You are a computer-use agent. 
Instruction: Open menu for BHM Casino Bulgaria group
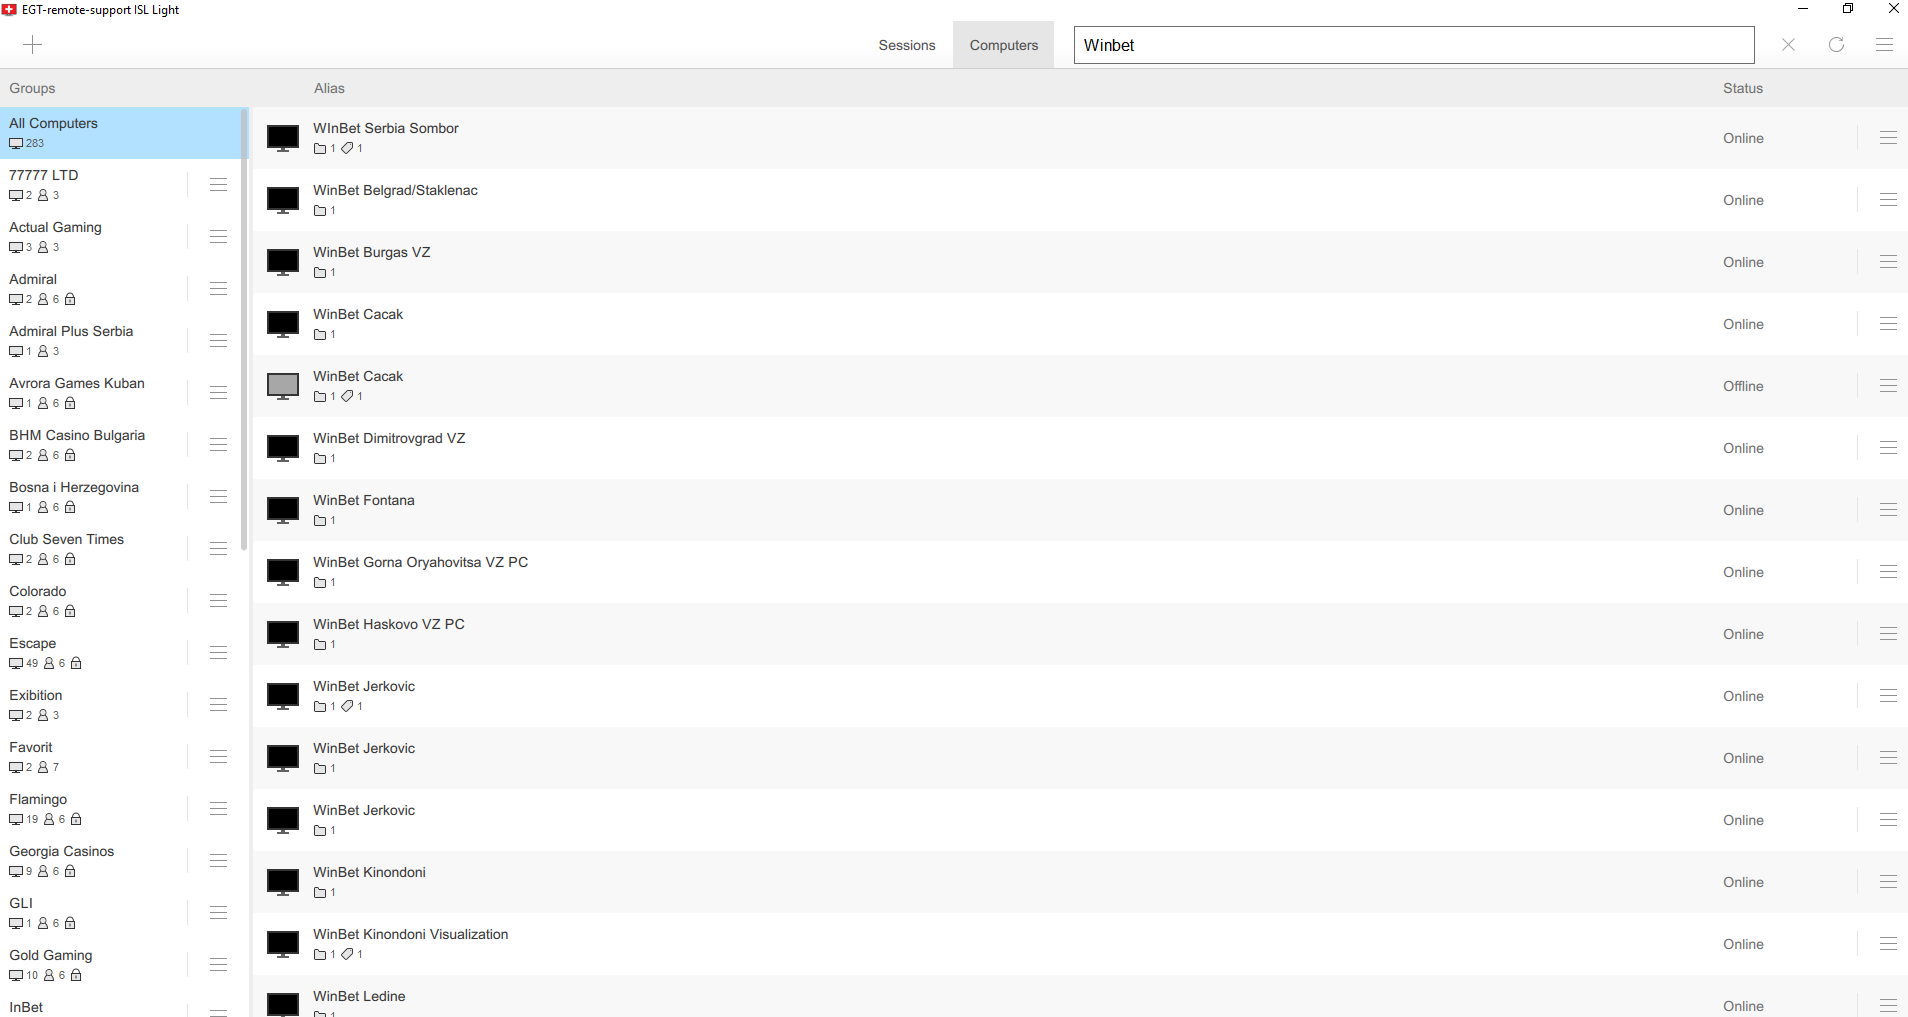(218, 445)
